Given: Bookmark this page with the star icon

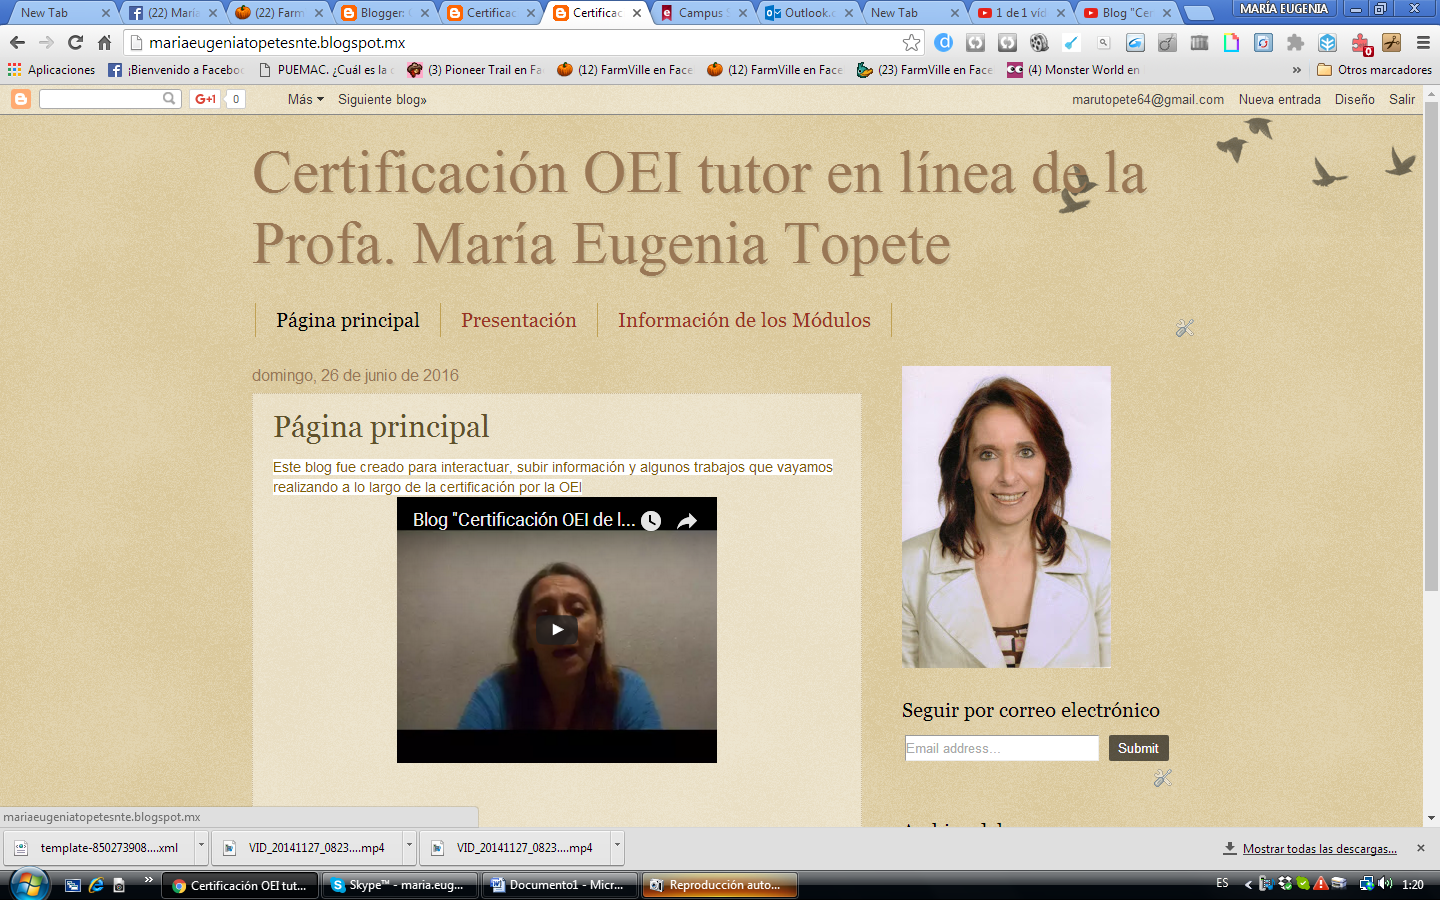Looking at the screenshot, I should (x=911, y=42).
